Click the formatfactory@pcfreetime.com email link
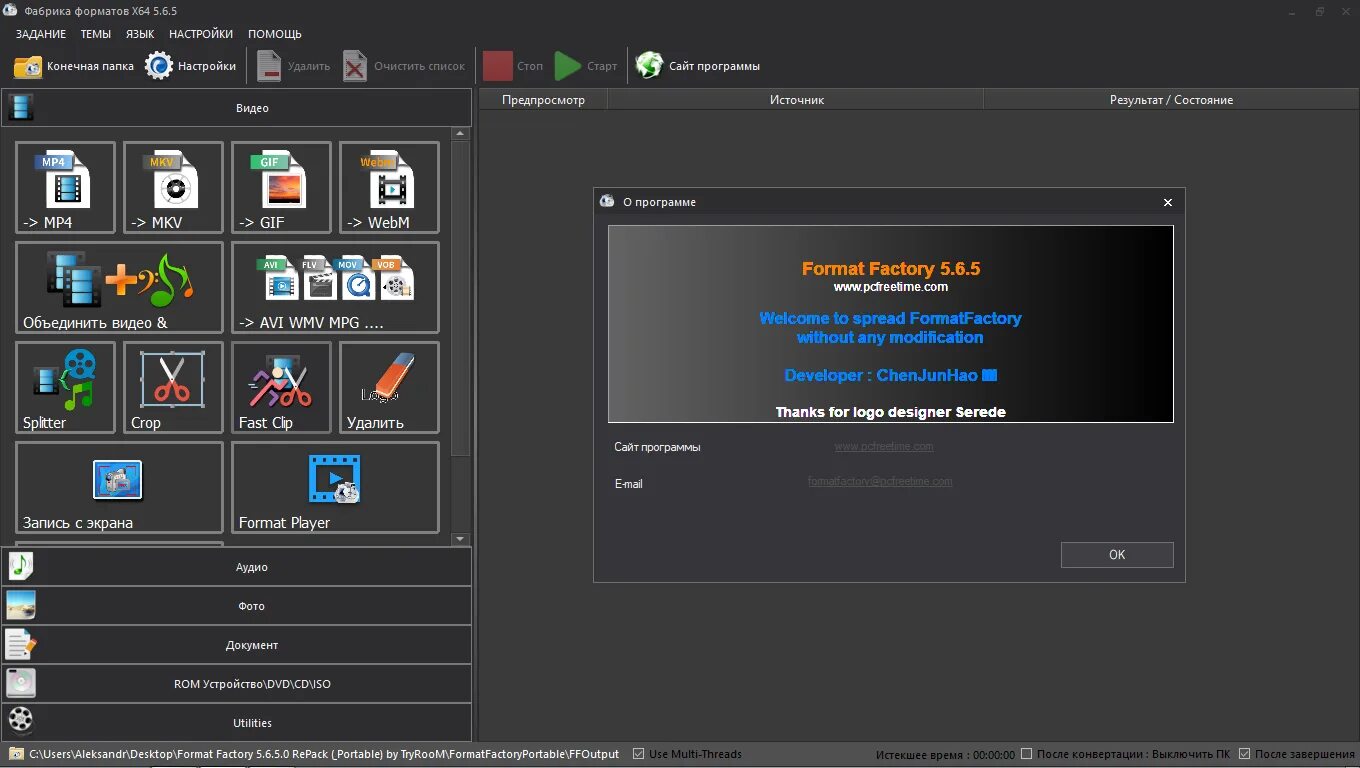1360x768 pixels. [x=880, y=482]
